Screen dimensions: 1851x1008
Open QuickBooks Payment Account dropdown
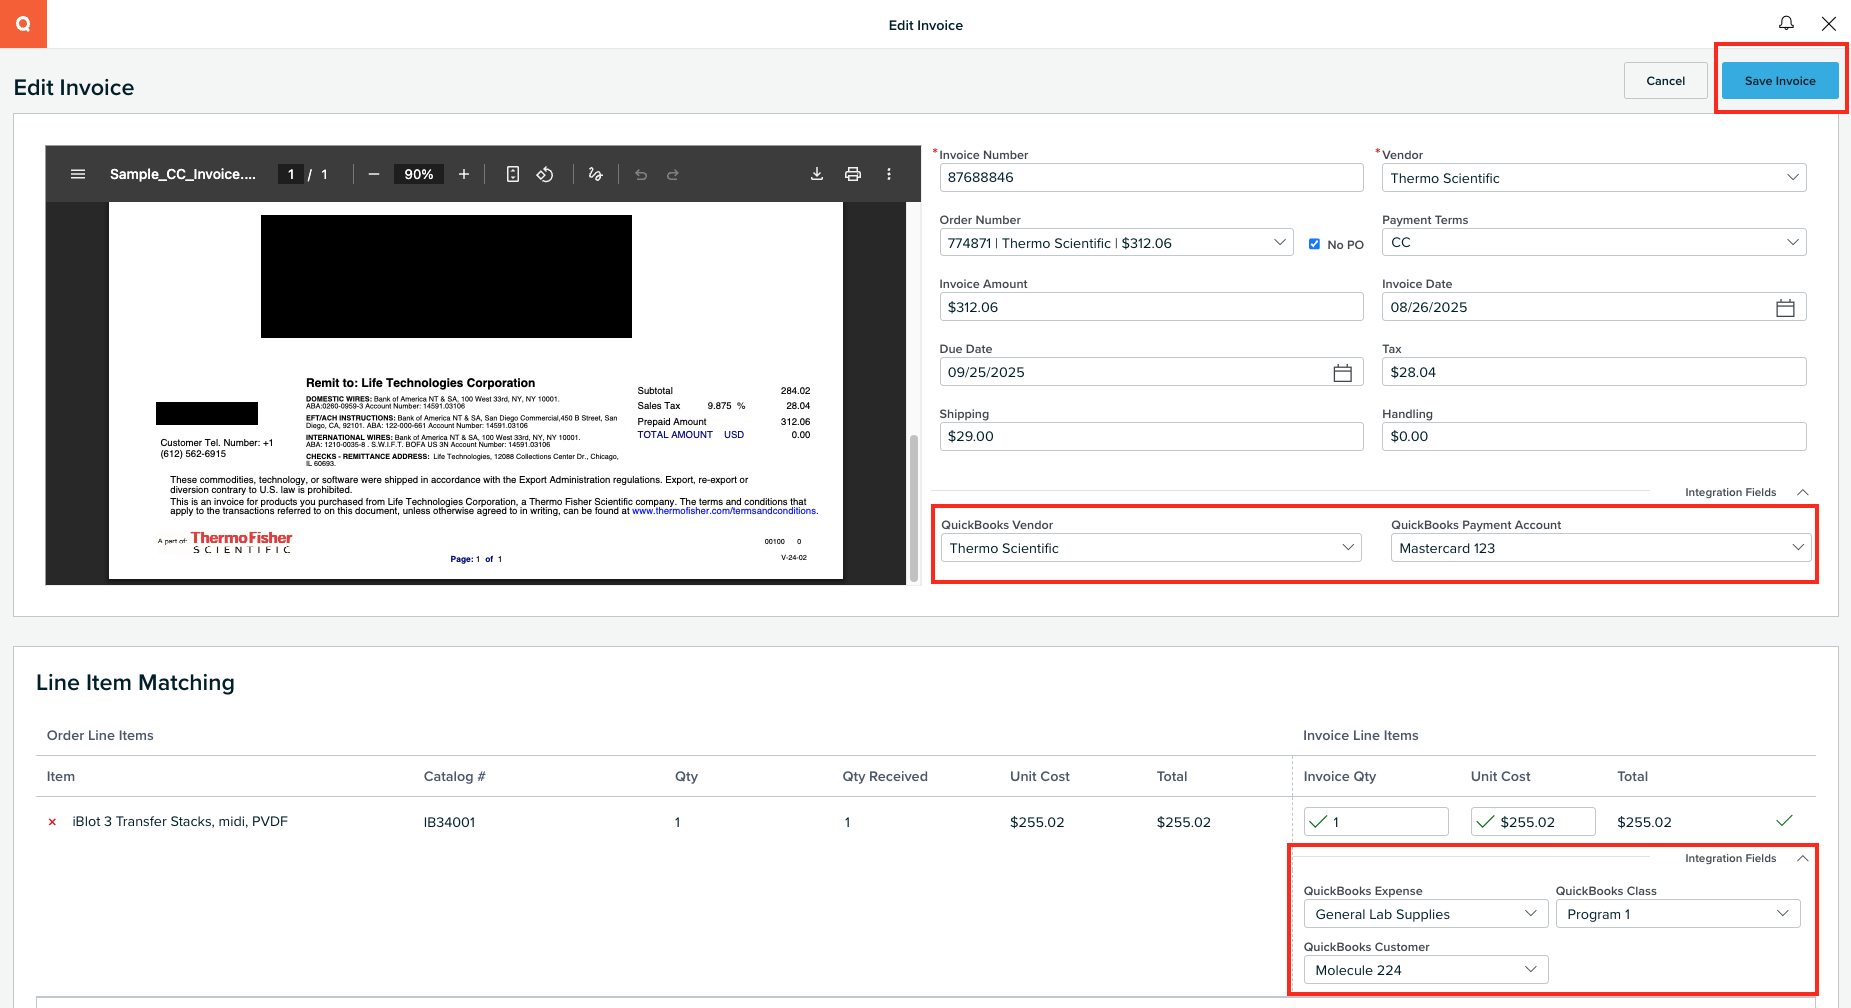tap(1601, 548)
